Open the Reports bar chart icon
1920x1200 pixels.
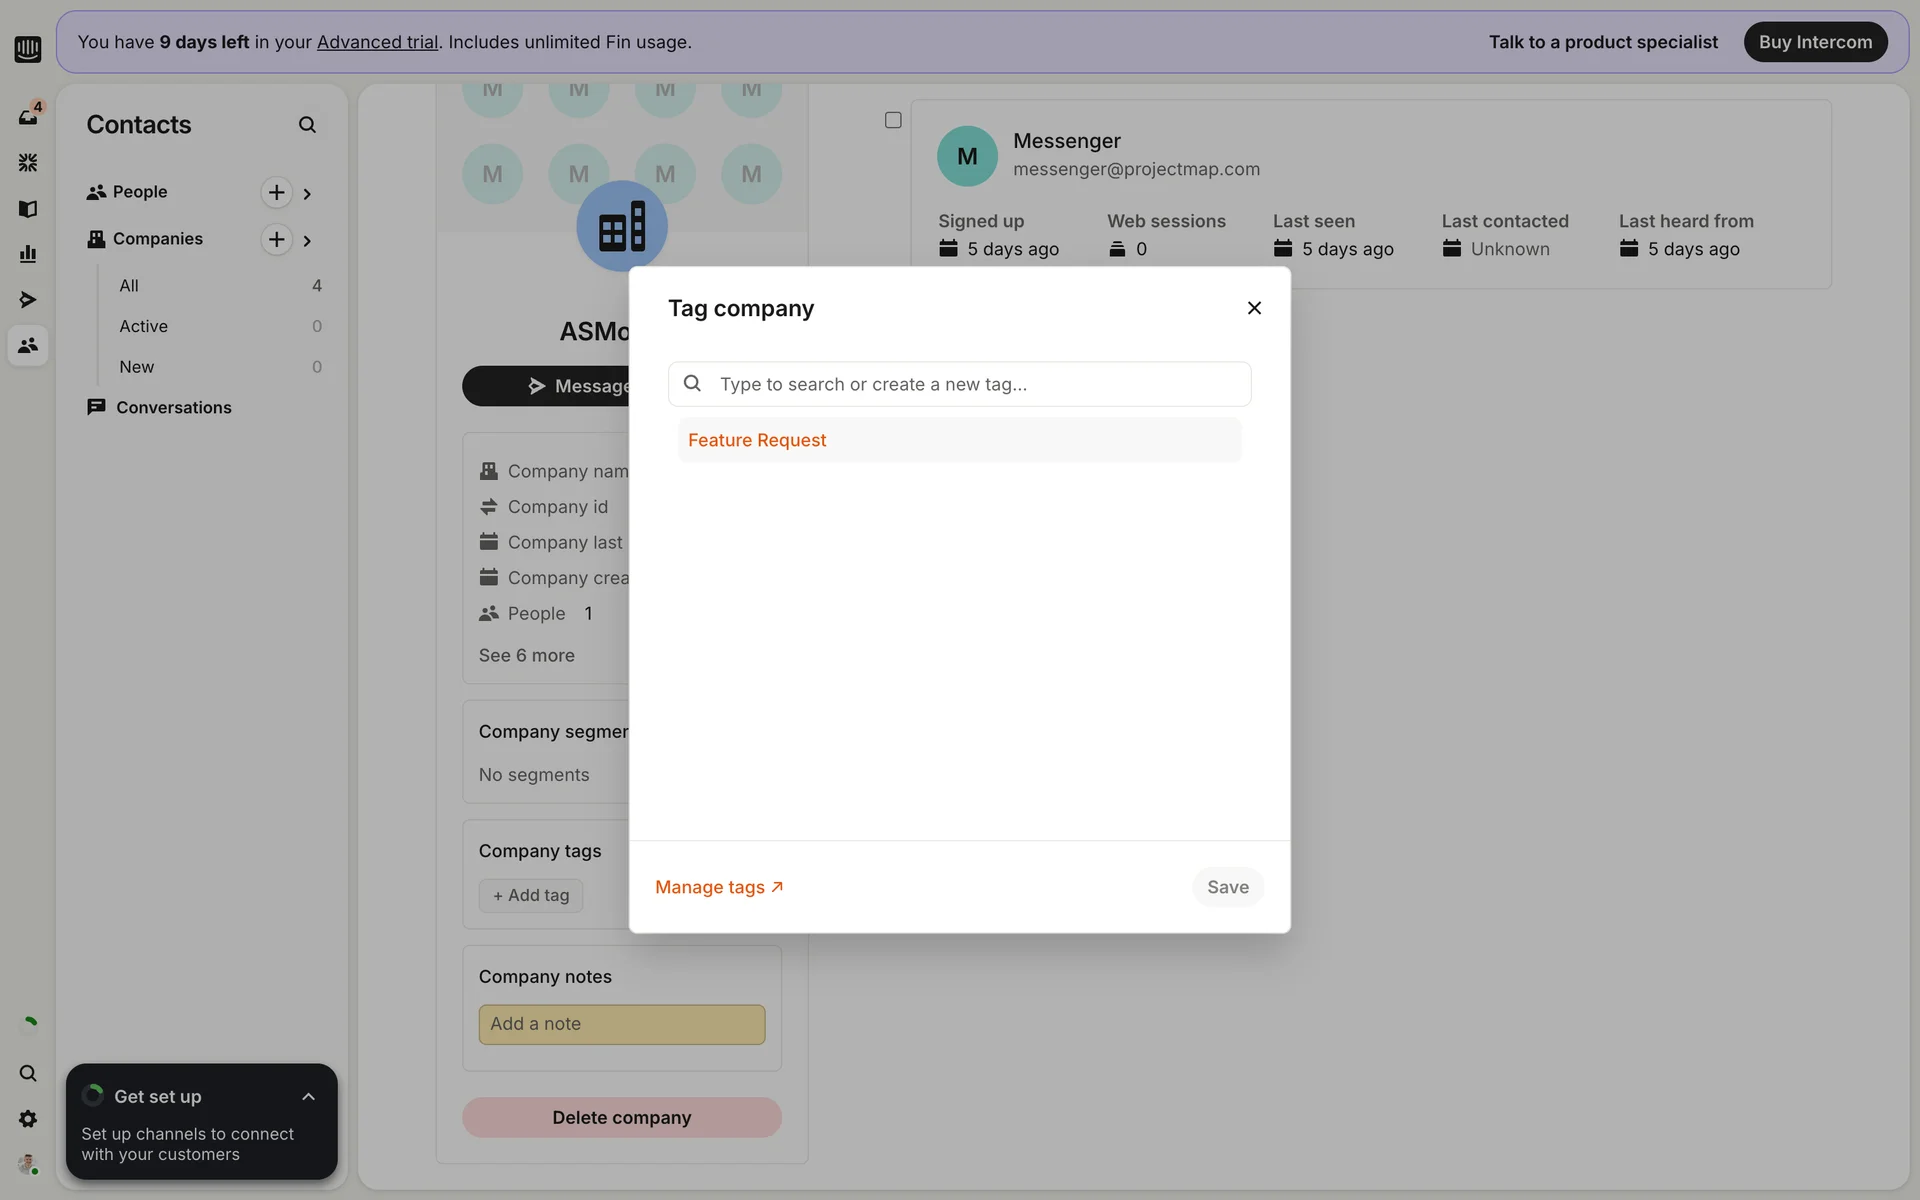(28, 254)
